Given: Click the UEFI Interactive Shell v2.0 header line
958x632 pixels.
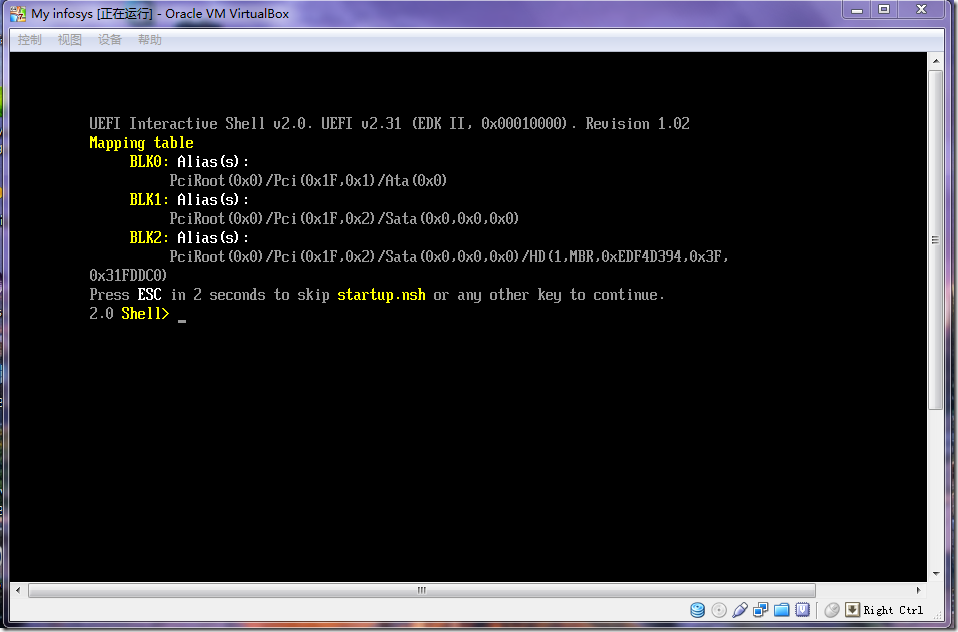Looking at the screenshot, I should click(389, 124).
